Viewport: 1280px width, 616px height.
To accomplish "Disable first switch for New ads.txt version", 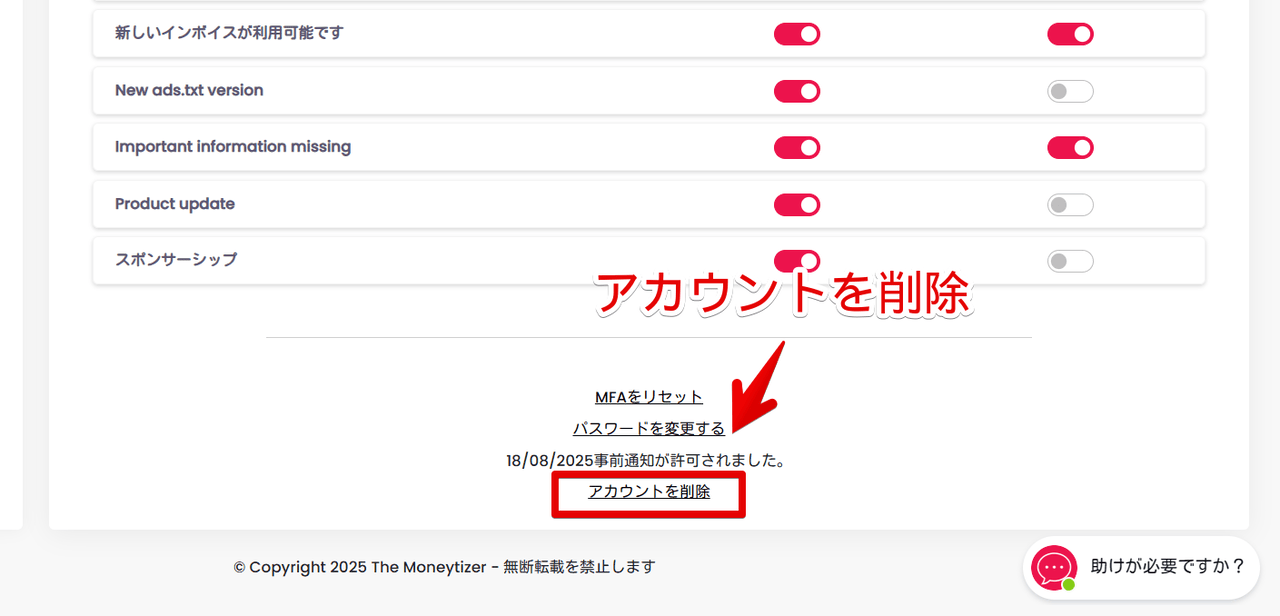I will [x=797, y=91].
